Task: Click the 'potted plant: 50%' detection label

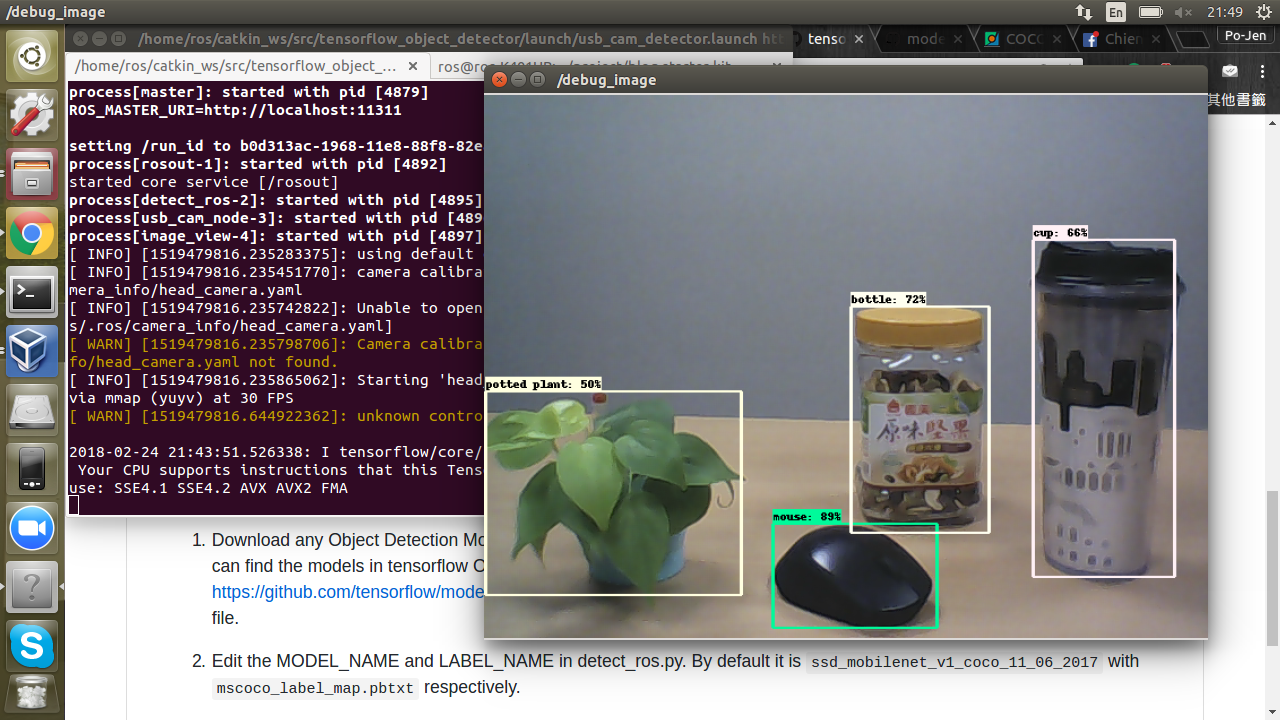Action: point(544,384)
